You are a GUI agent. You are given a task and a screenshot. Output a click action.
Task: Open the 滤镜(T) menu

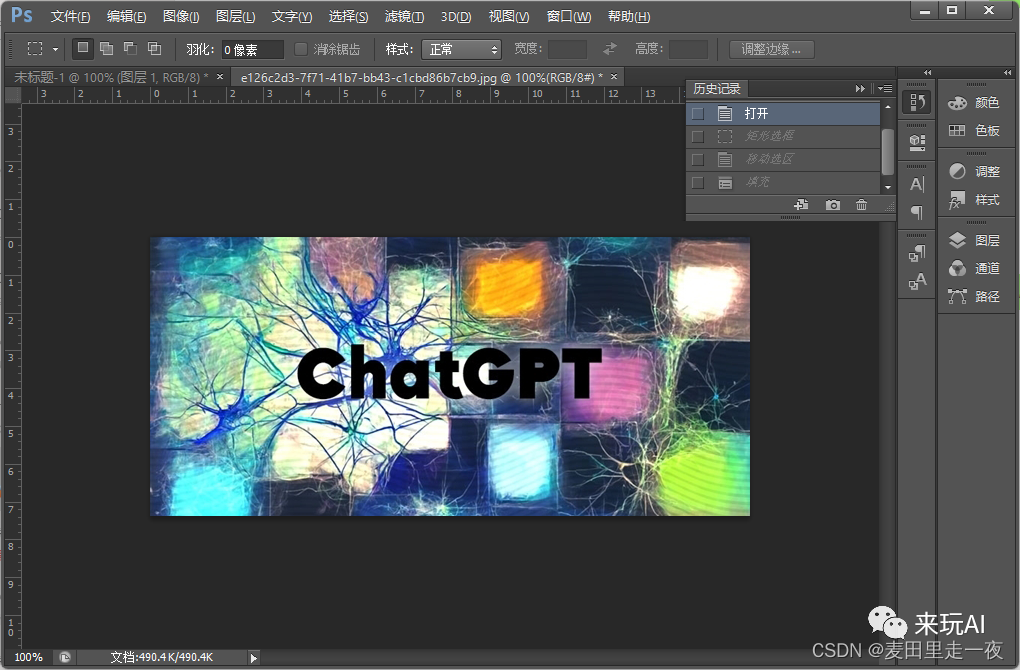[404, 16]
